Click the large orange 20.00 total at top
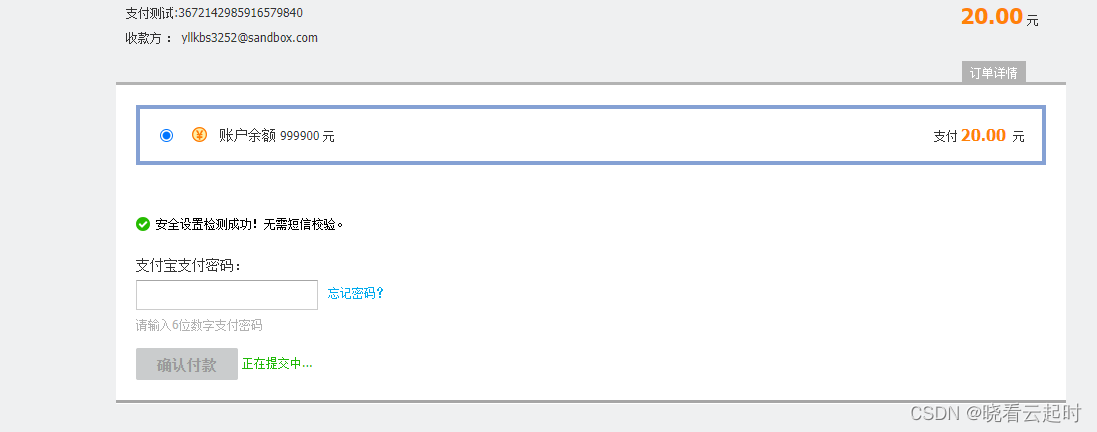Screen dimensions: 1097x432 [x=991, y=16]
